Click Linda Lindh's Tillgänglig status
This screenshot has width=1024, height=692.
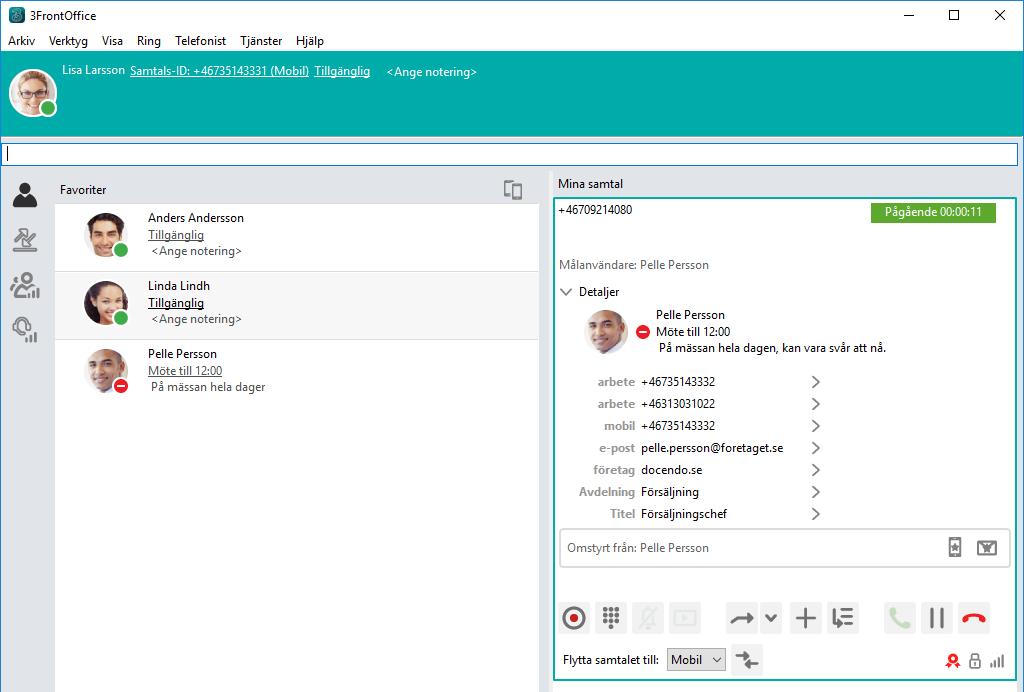pos(176,303)
